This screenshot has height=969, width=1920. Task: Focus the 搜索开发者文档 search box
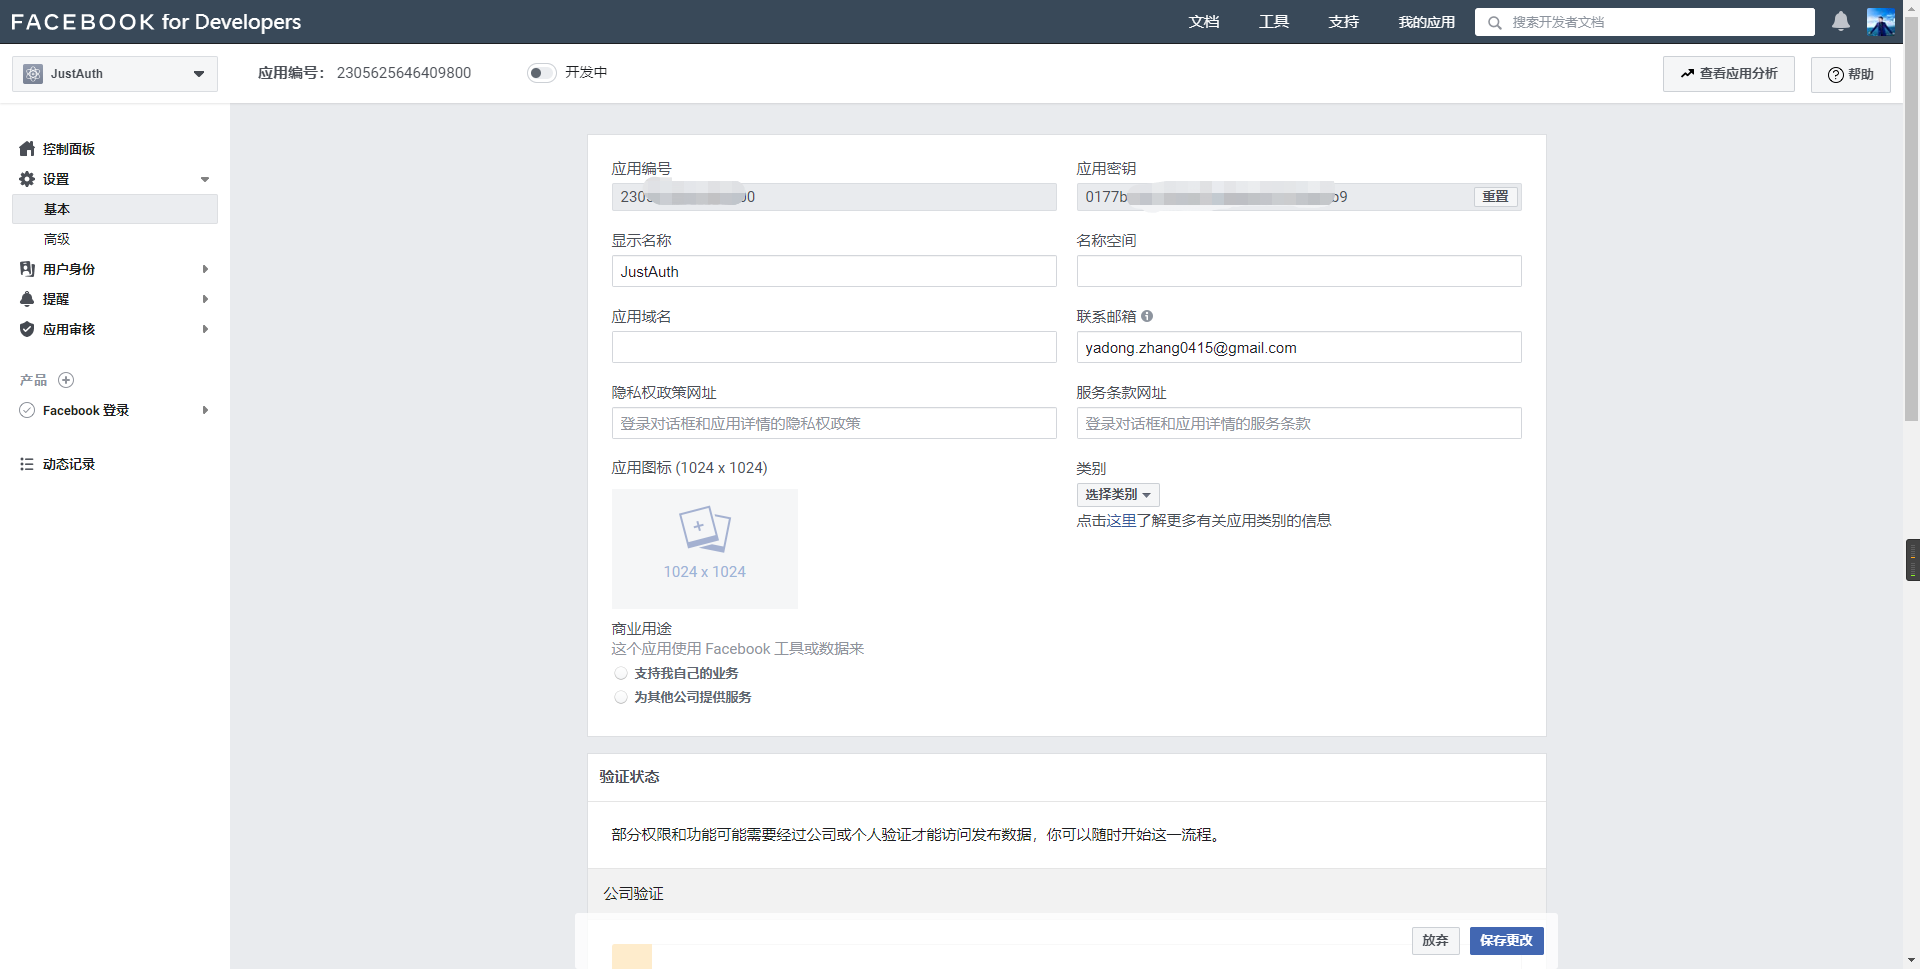[x=1645, y=22]
